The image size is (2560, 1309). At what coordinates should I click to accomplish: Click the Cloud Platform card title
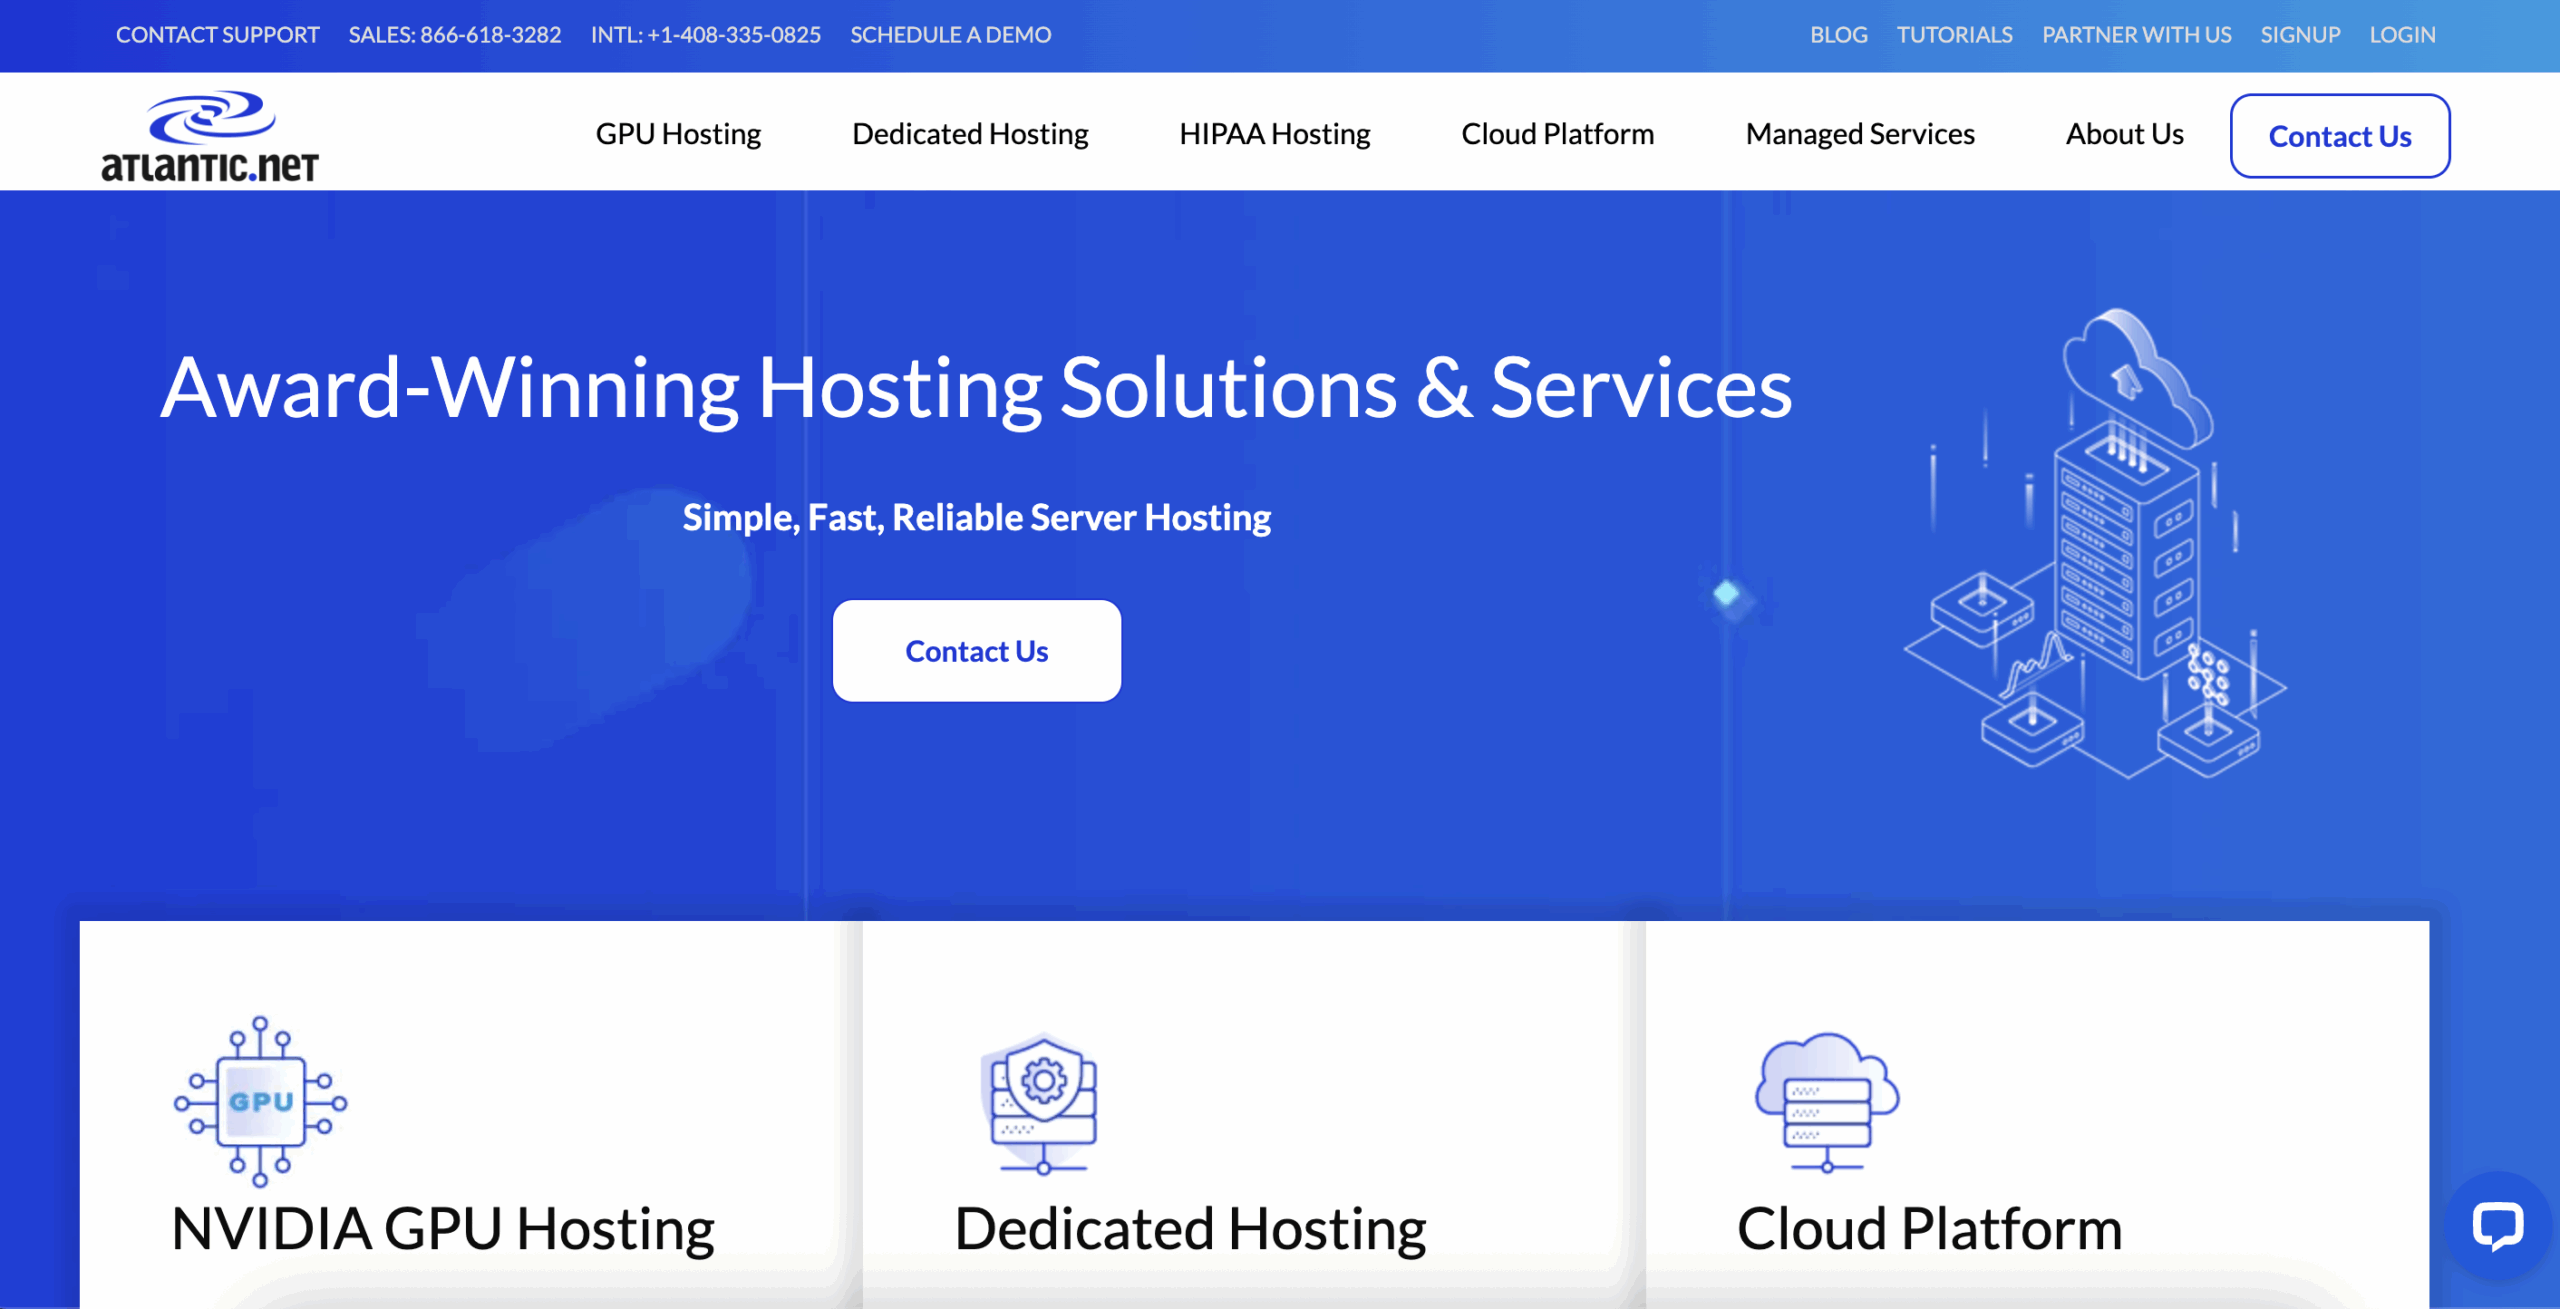click(x=1930, y=1229)
